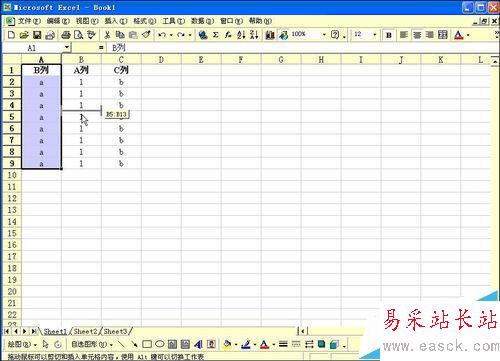This screenshot has height=361, width=500.
Task: Toggle Bold formatting button
Action: [x=389, y=35]
